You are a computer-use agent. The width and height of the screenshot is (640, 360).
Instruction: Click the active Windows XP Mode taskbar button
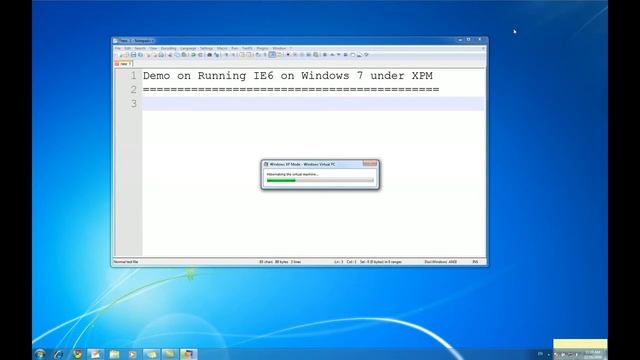[x=188, y=354]
